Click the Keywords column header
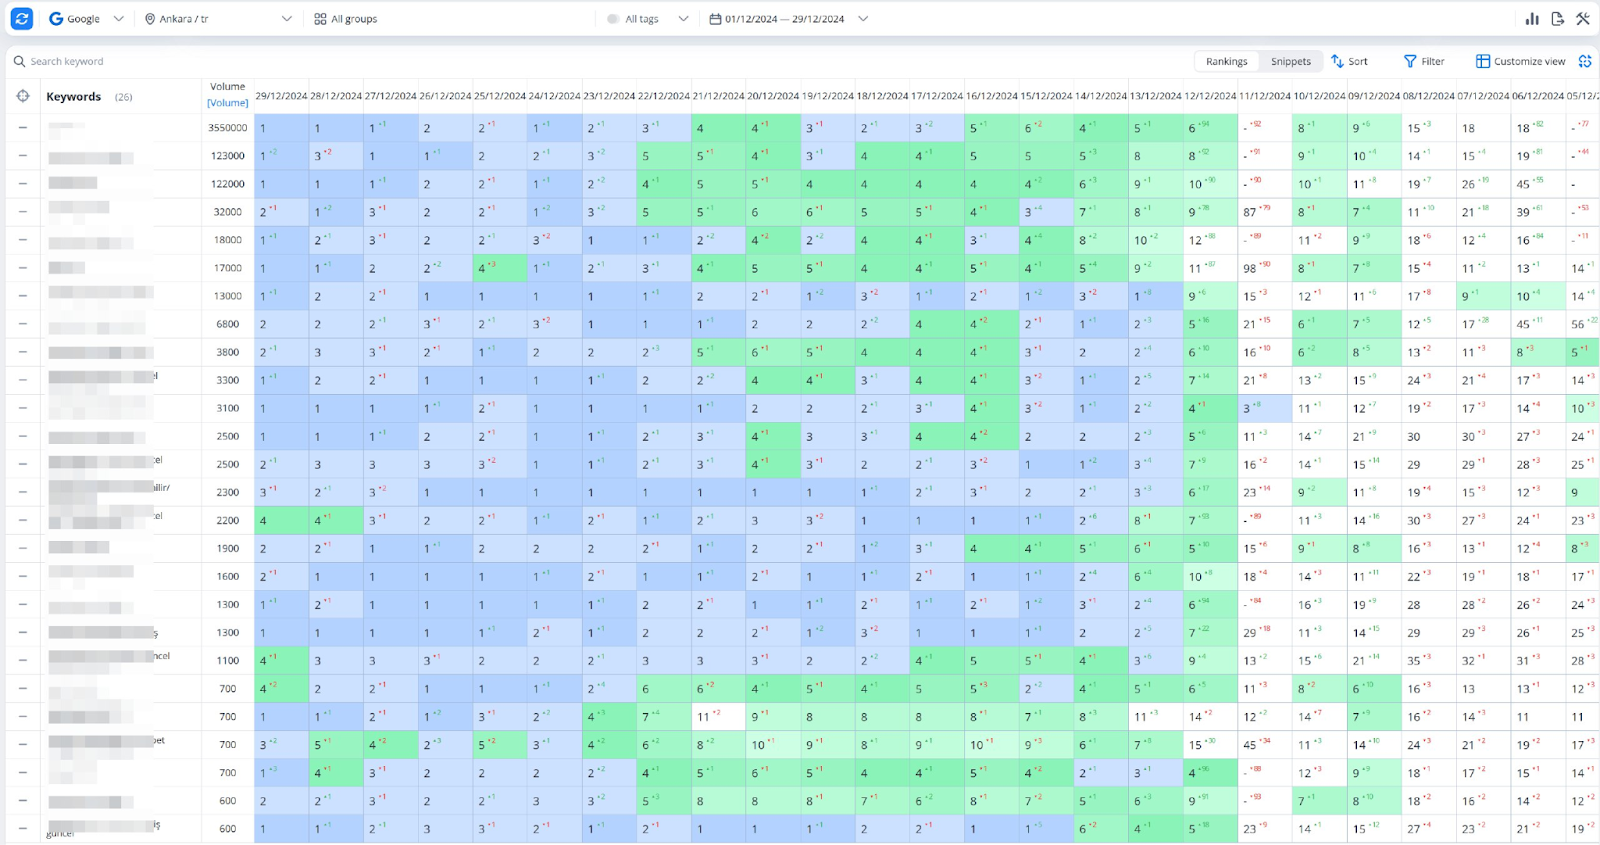The width and height of the screenshot is (1600, 845). pyautogui.click(x=73, y=96)
